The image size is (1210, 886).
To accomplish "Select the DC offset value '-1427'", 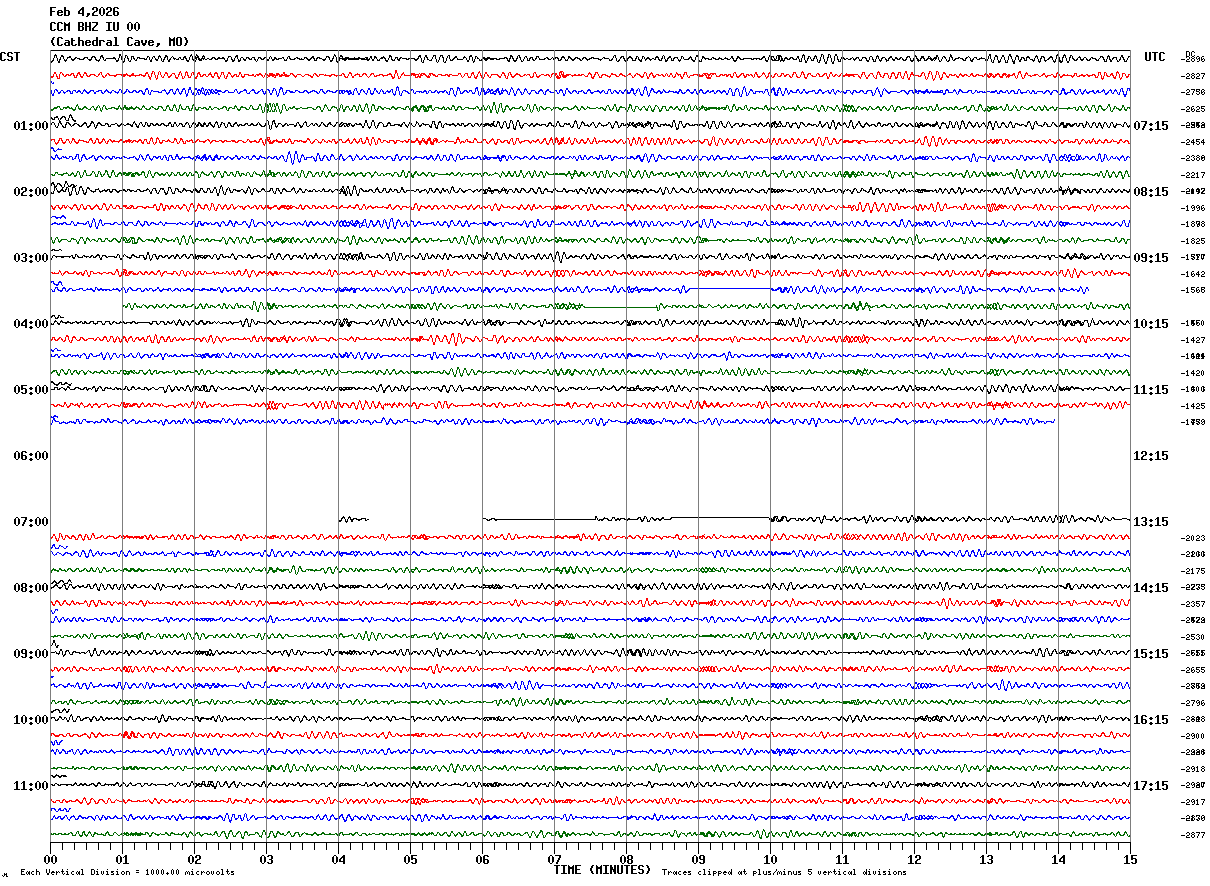I will coord(1194,340).
